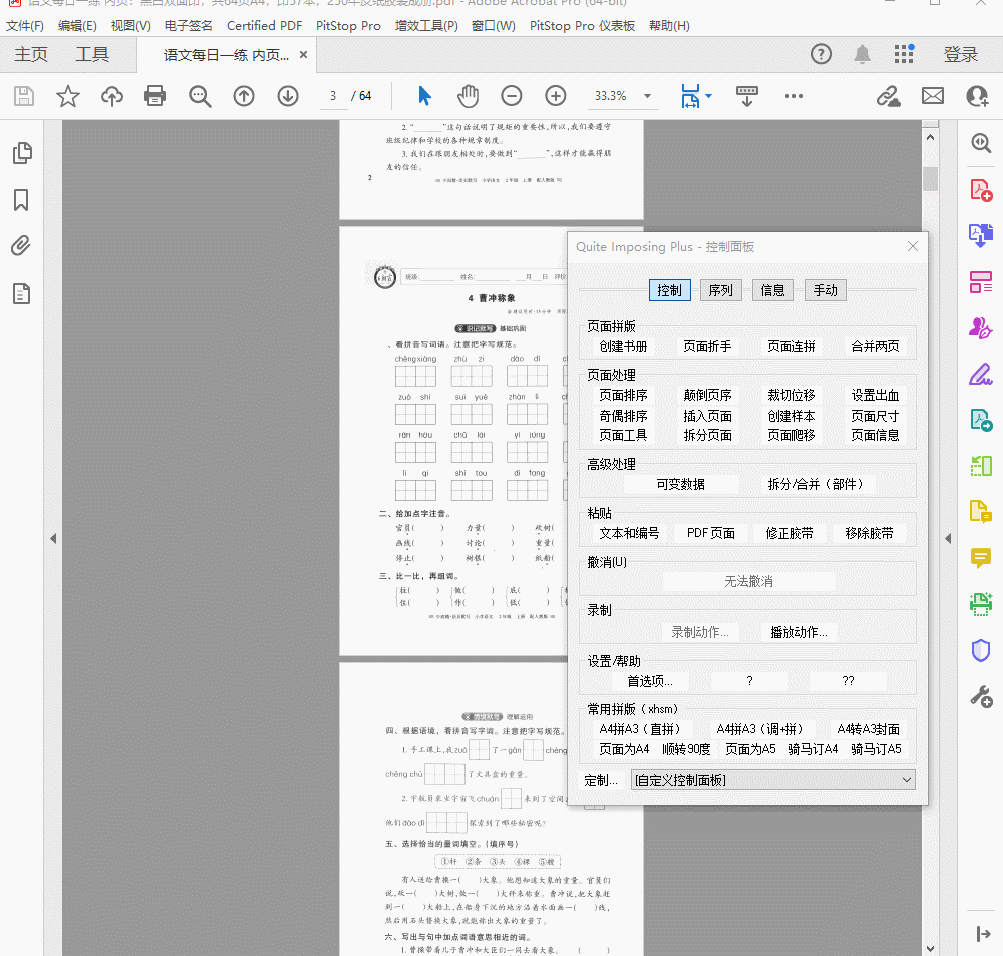Click the 定制... button
1003x956 pixels.
click(601, 780)
